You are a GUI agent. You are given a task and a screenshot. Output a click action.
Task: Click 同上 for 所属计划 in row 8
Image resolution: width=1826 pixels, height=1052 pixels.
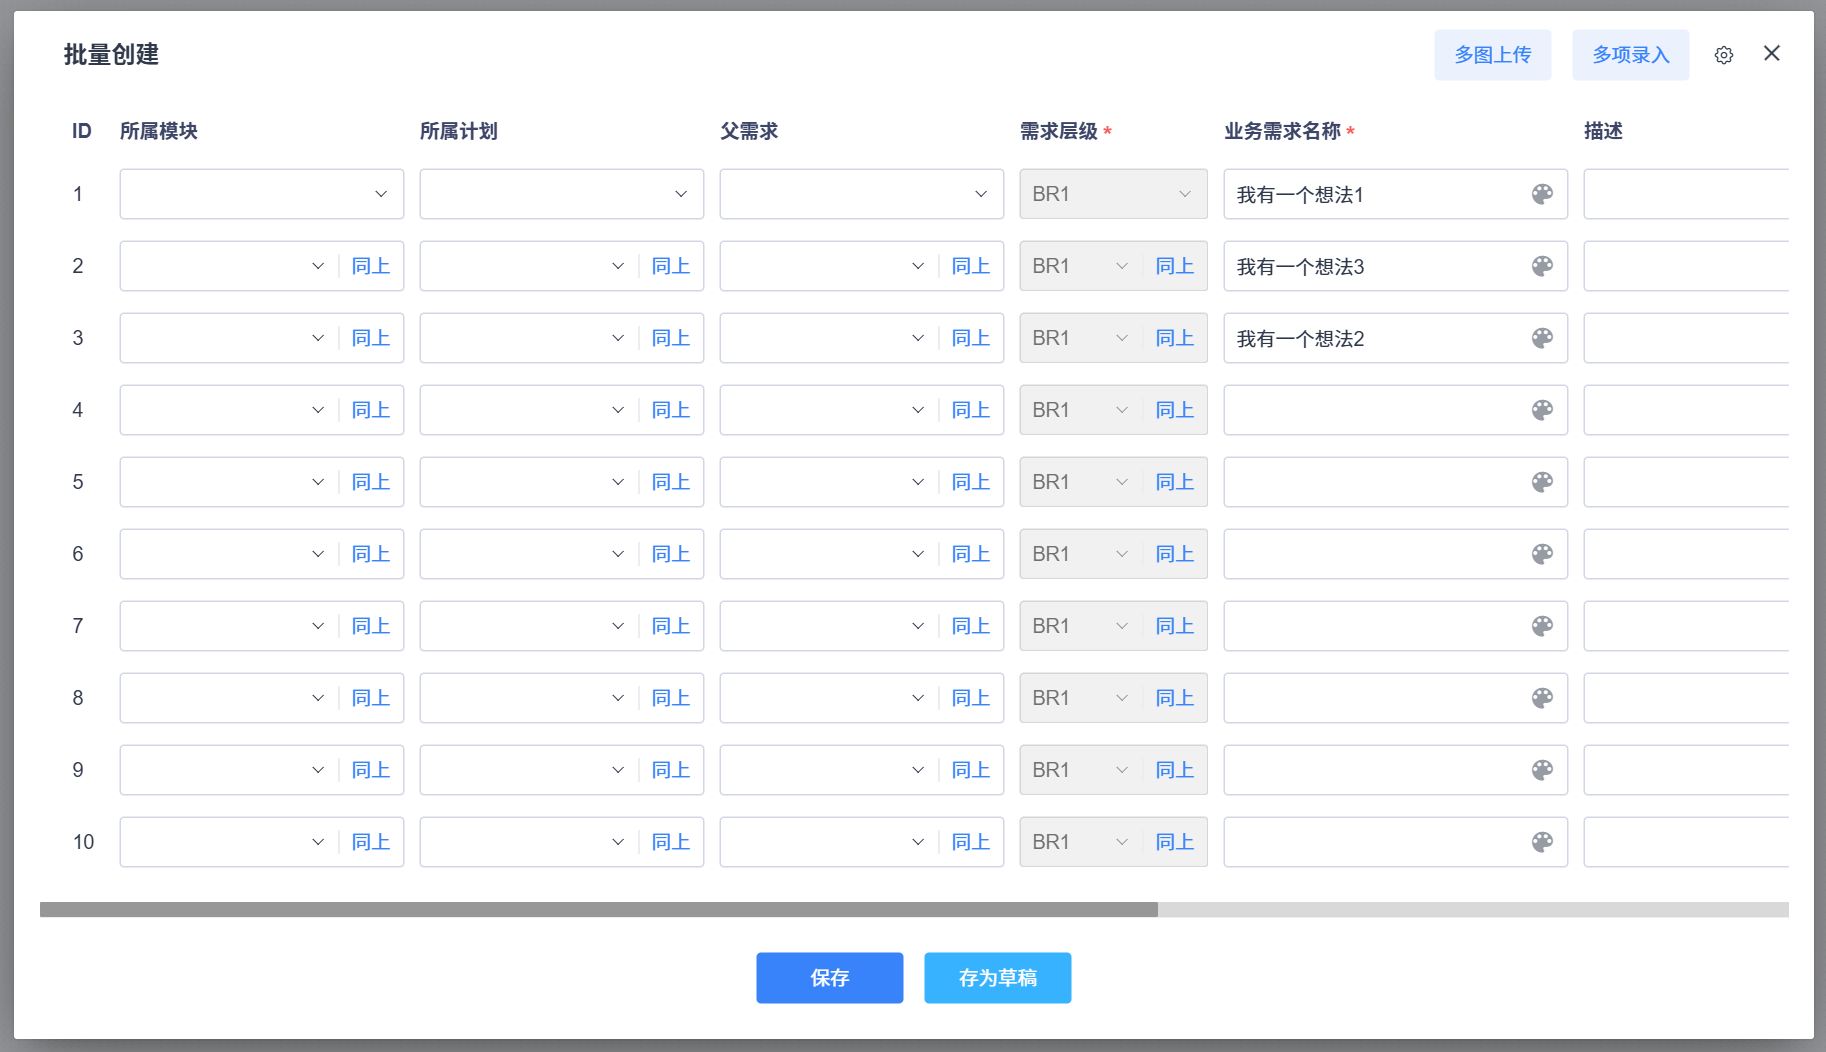point(671,698)
